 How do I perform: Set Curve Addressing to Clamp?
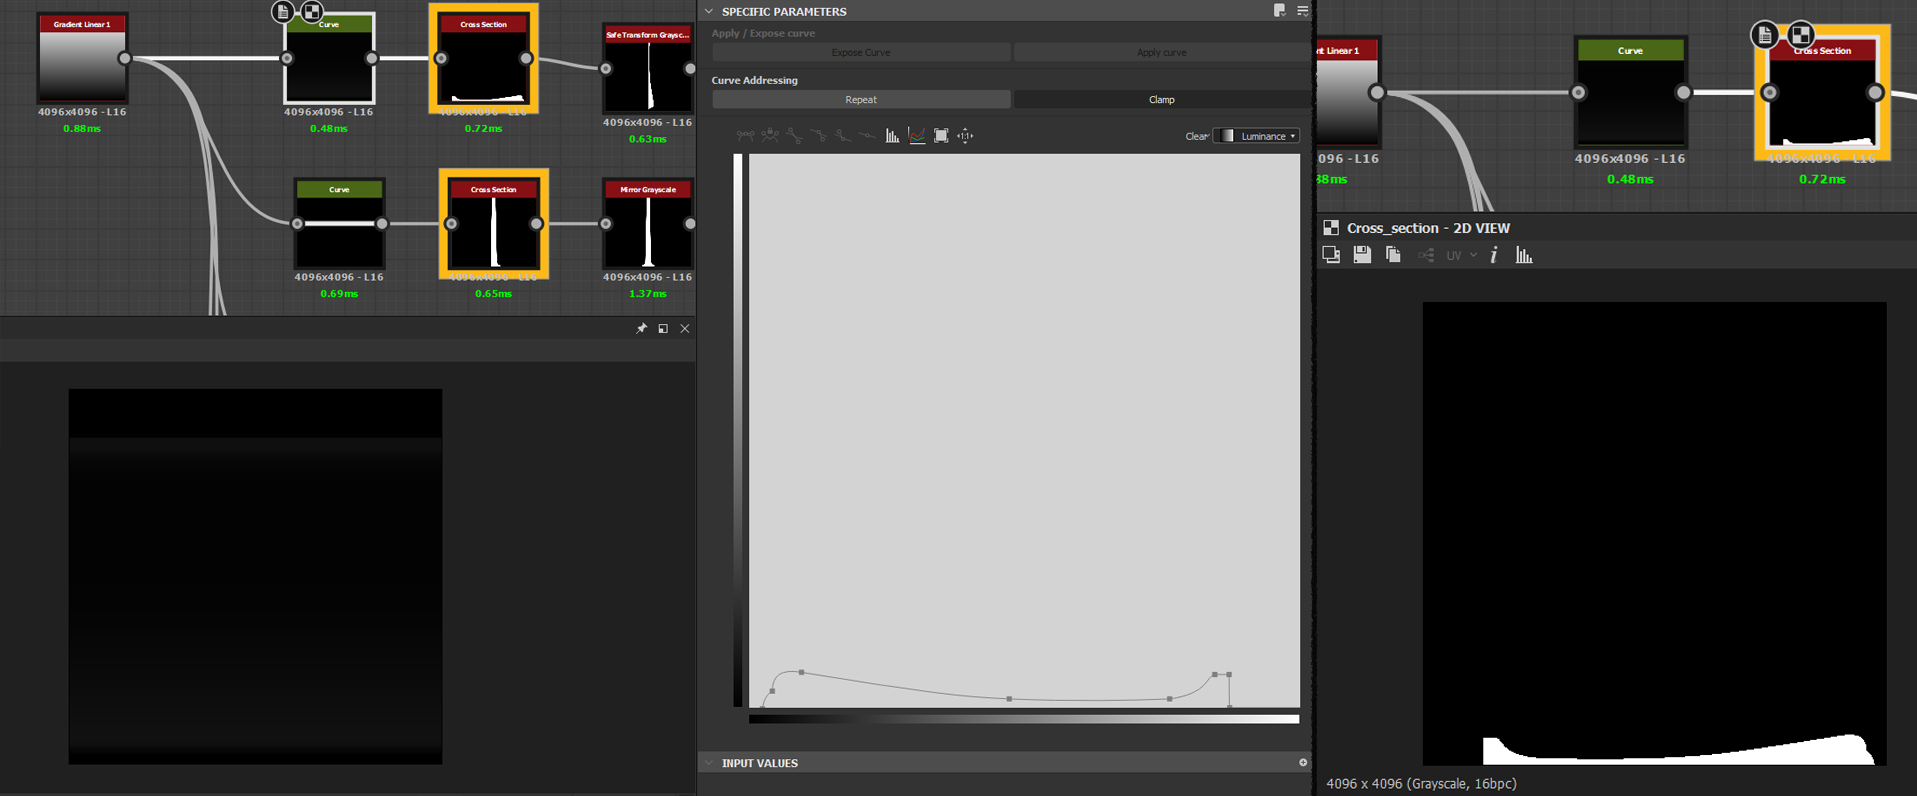coord(1161,99)
